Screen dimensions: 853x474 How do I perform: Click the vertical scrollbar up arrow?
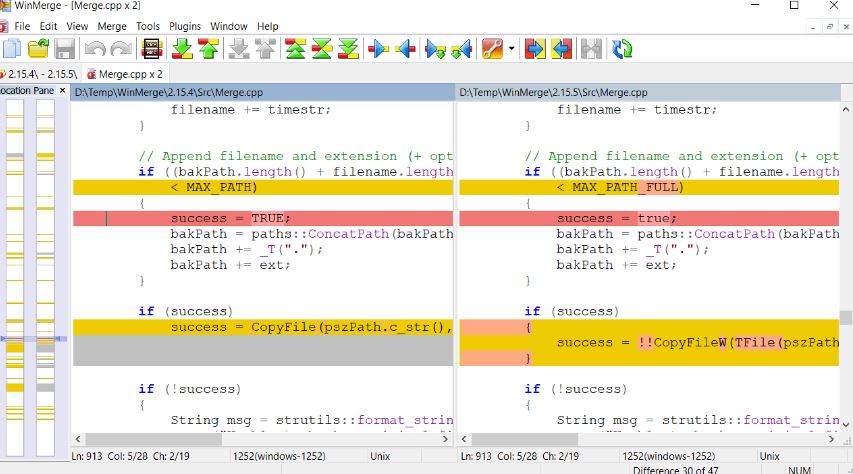(x=846, y=109)
